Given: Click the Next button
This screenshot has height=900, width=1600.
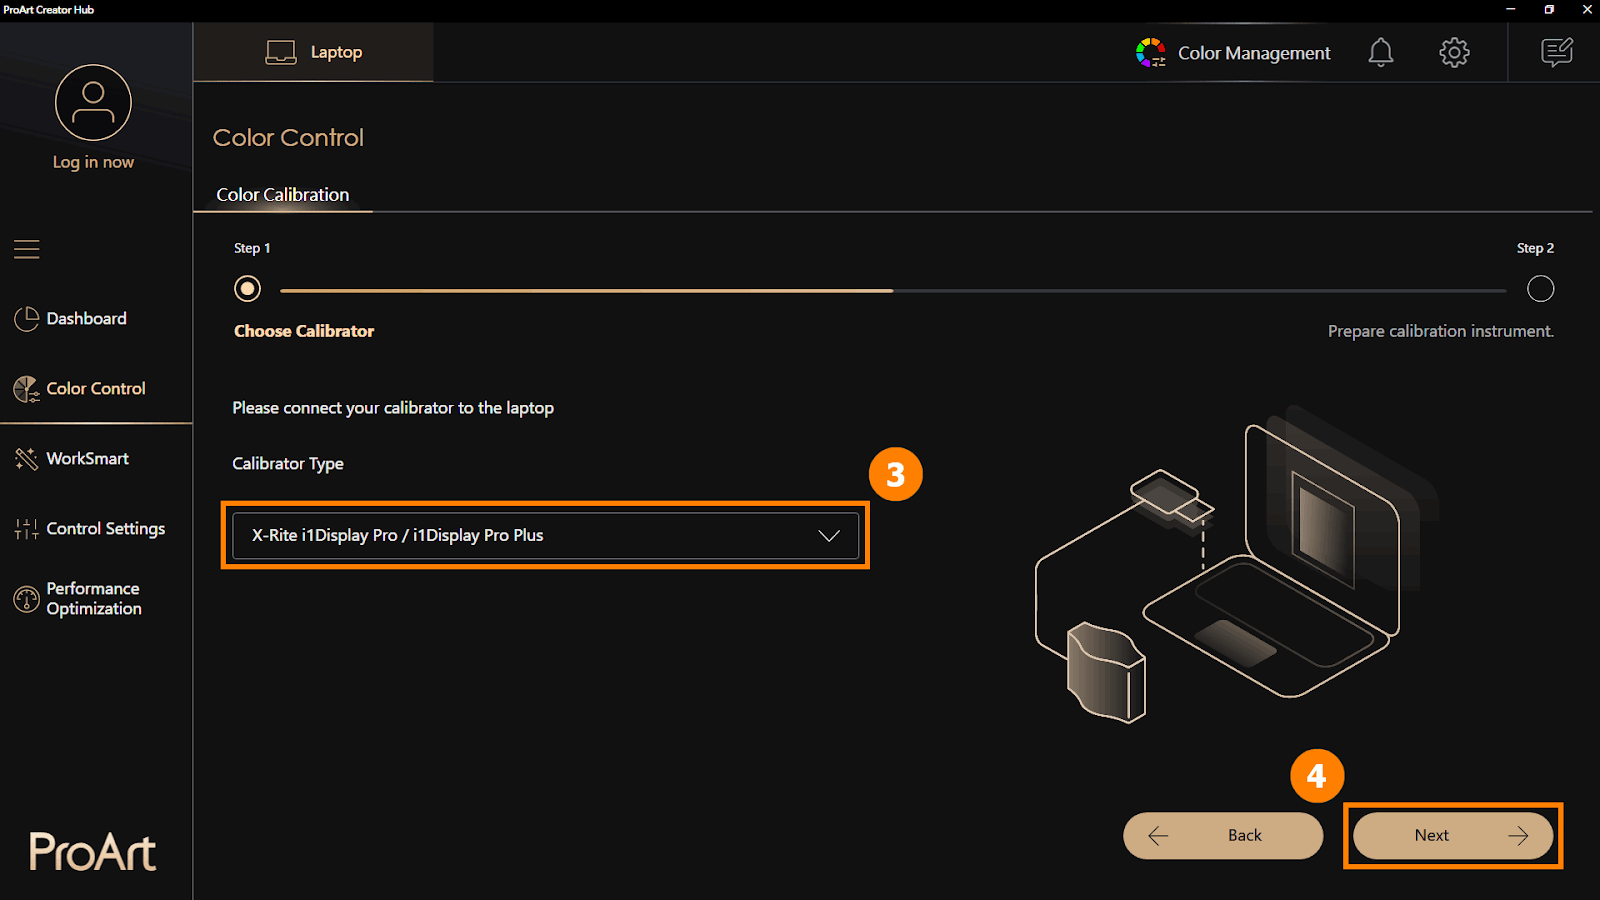Looking at the screenshot, I should (x=1453, y=835).
